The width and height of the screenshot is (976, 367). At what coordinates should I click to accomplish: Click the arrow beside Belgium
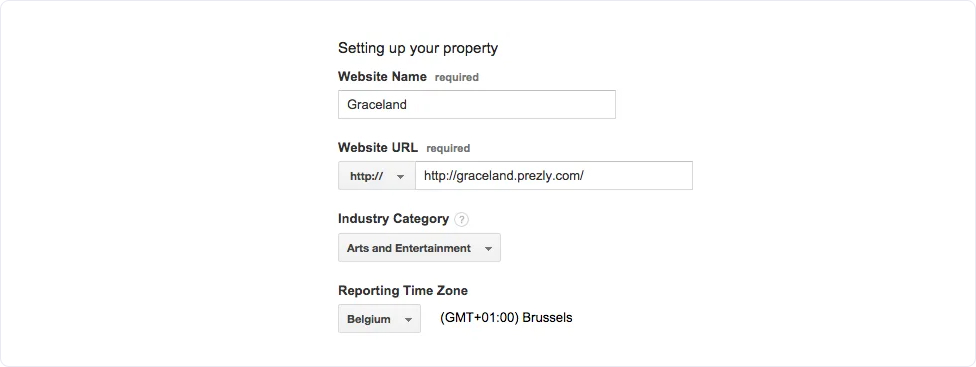pos(408,320)
